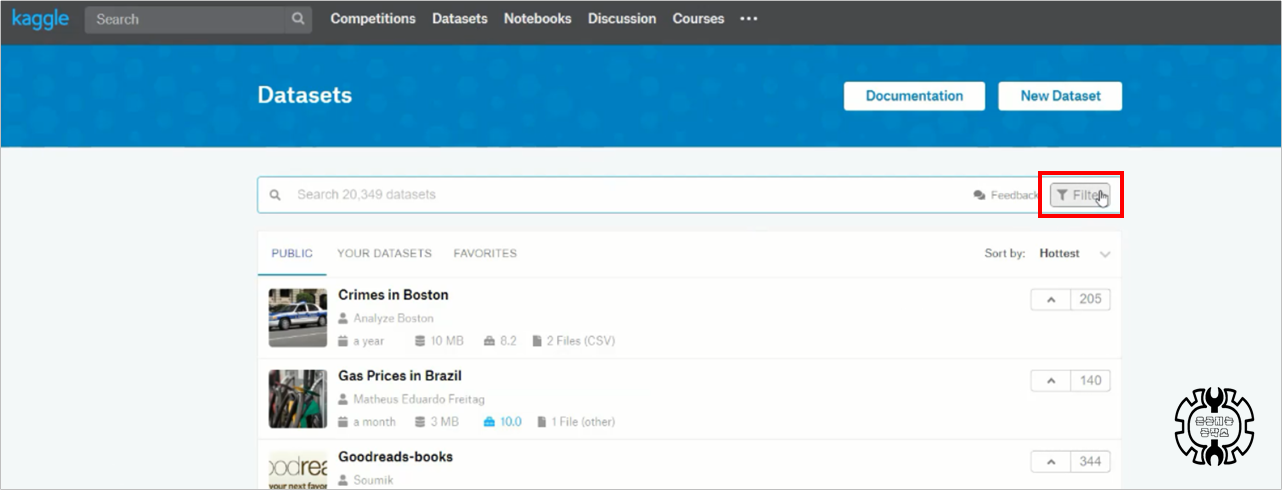Image resolution: width=1282 pixels, height=490 pixels.
Task: Click the 10.0 usability score
Action: click(510, 422)
